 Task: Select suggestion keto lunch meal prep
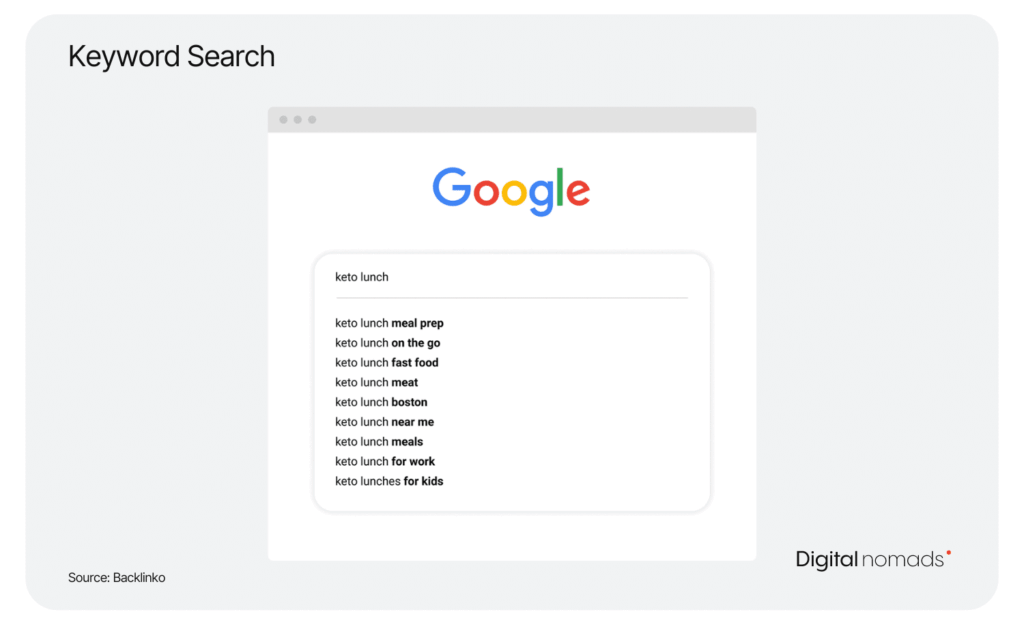[x=389, y=323]
